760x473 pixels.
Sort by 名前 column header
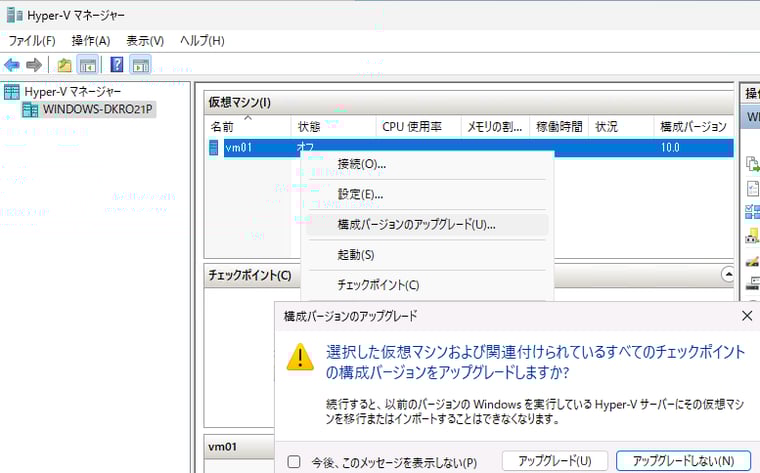248,127
